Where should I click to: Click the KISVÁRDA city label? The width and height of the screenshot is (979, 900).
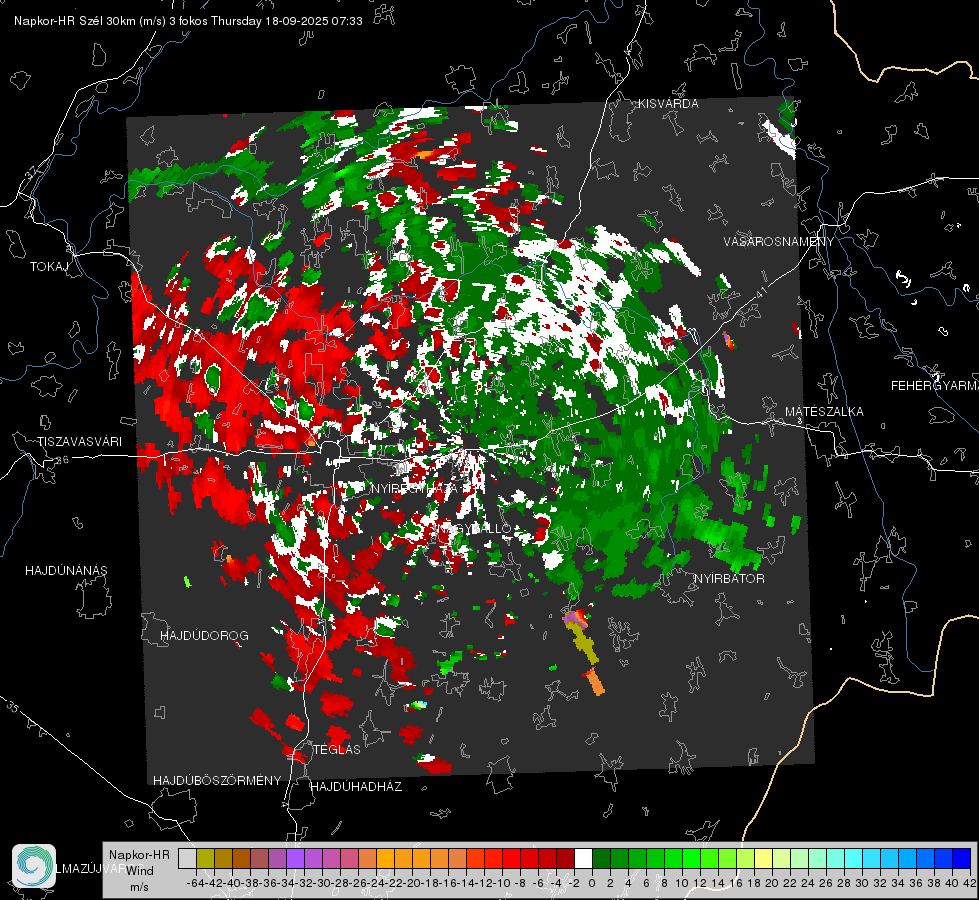(667, 104)
